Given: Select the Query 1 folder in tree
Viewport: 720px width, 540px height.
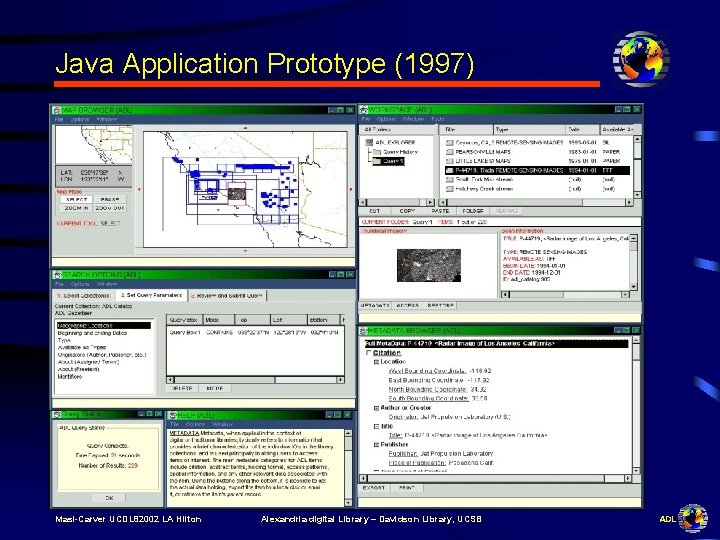Looking at the screenshot, I should pos(388,161).
